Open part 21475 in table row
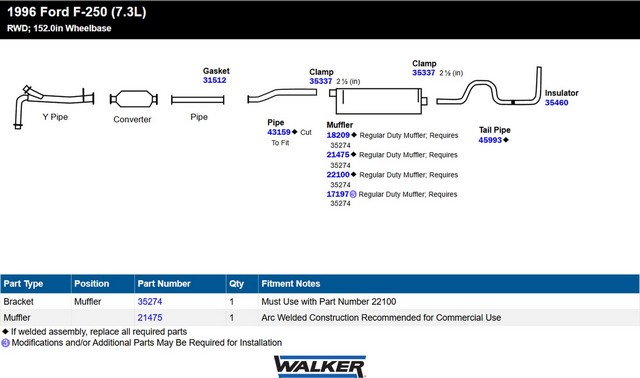640x378 pixels. click(x=150, y=318)
